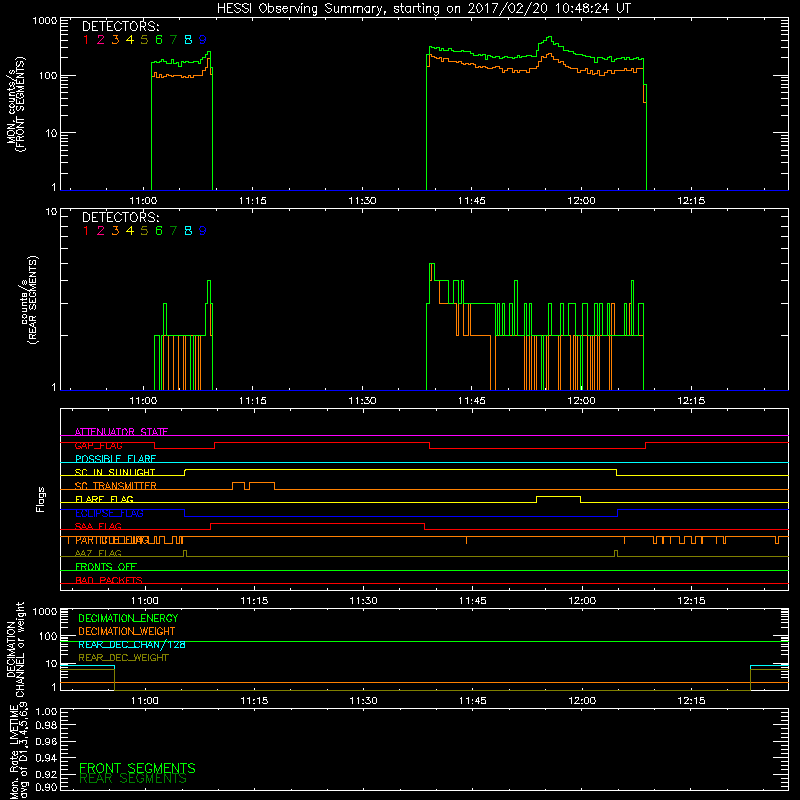Viewport: 800px width, 800px height.
Task: Click the 11:45 tick under rear segments plot
Action: point(471,401)
